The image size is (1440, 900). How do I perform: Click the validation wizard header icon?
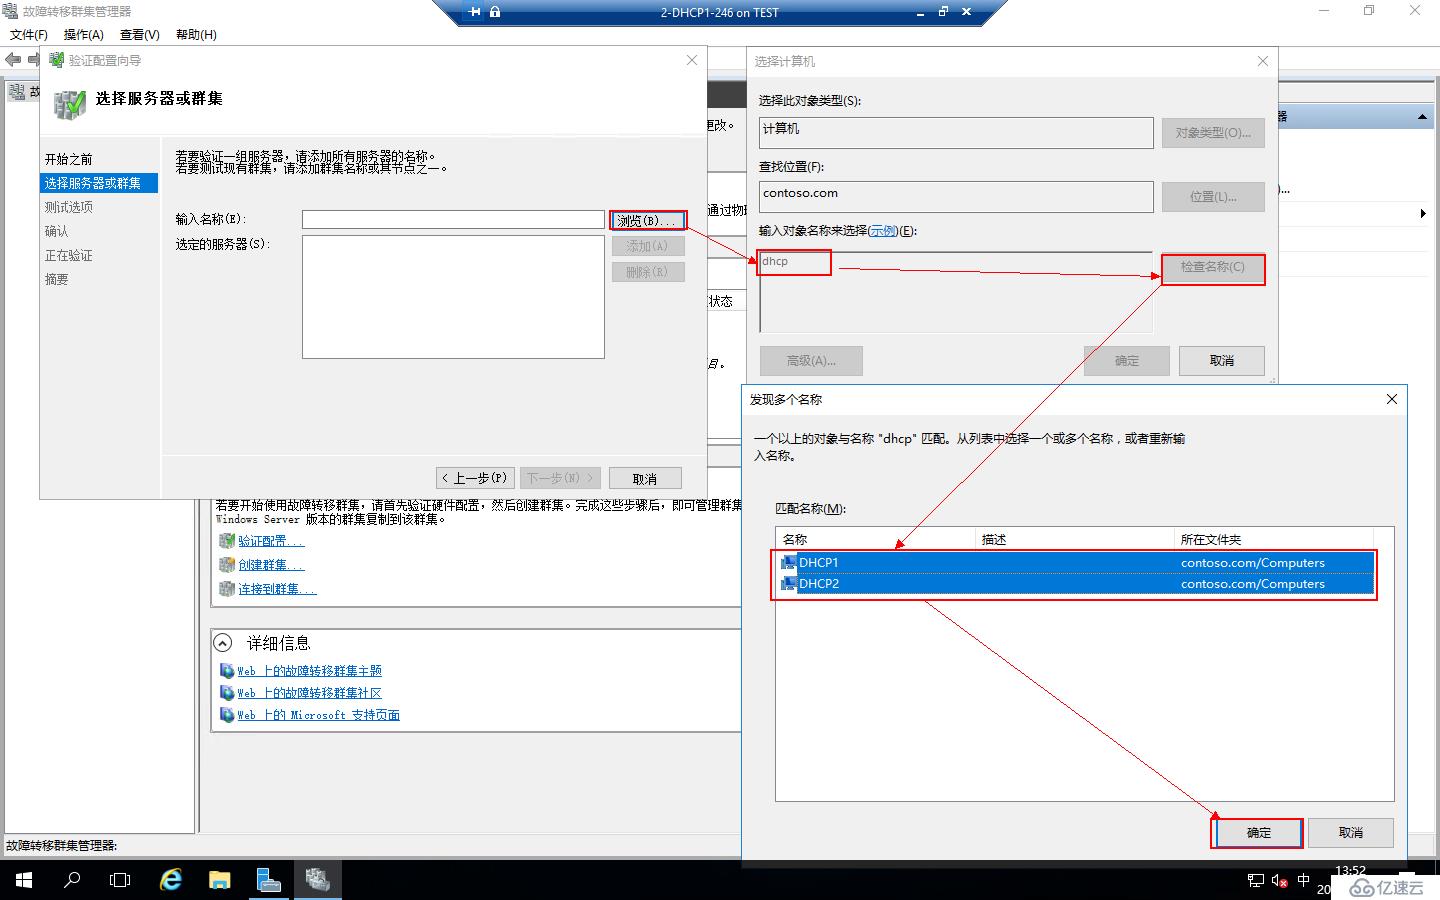69,103
